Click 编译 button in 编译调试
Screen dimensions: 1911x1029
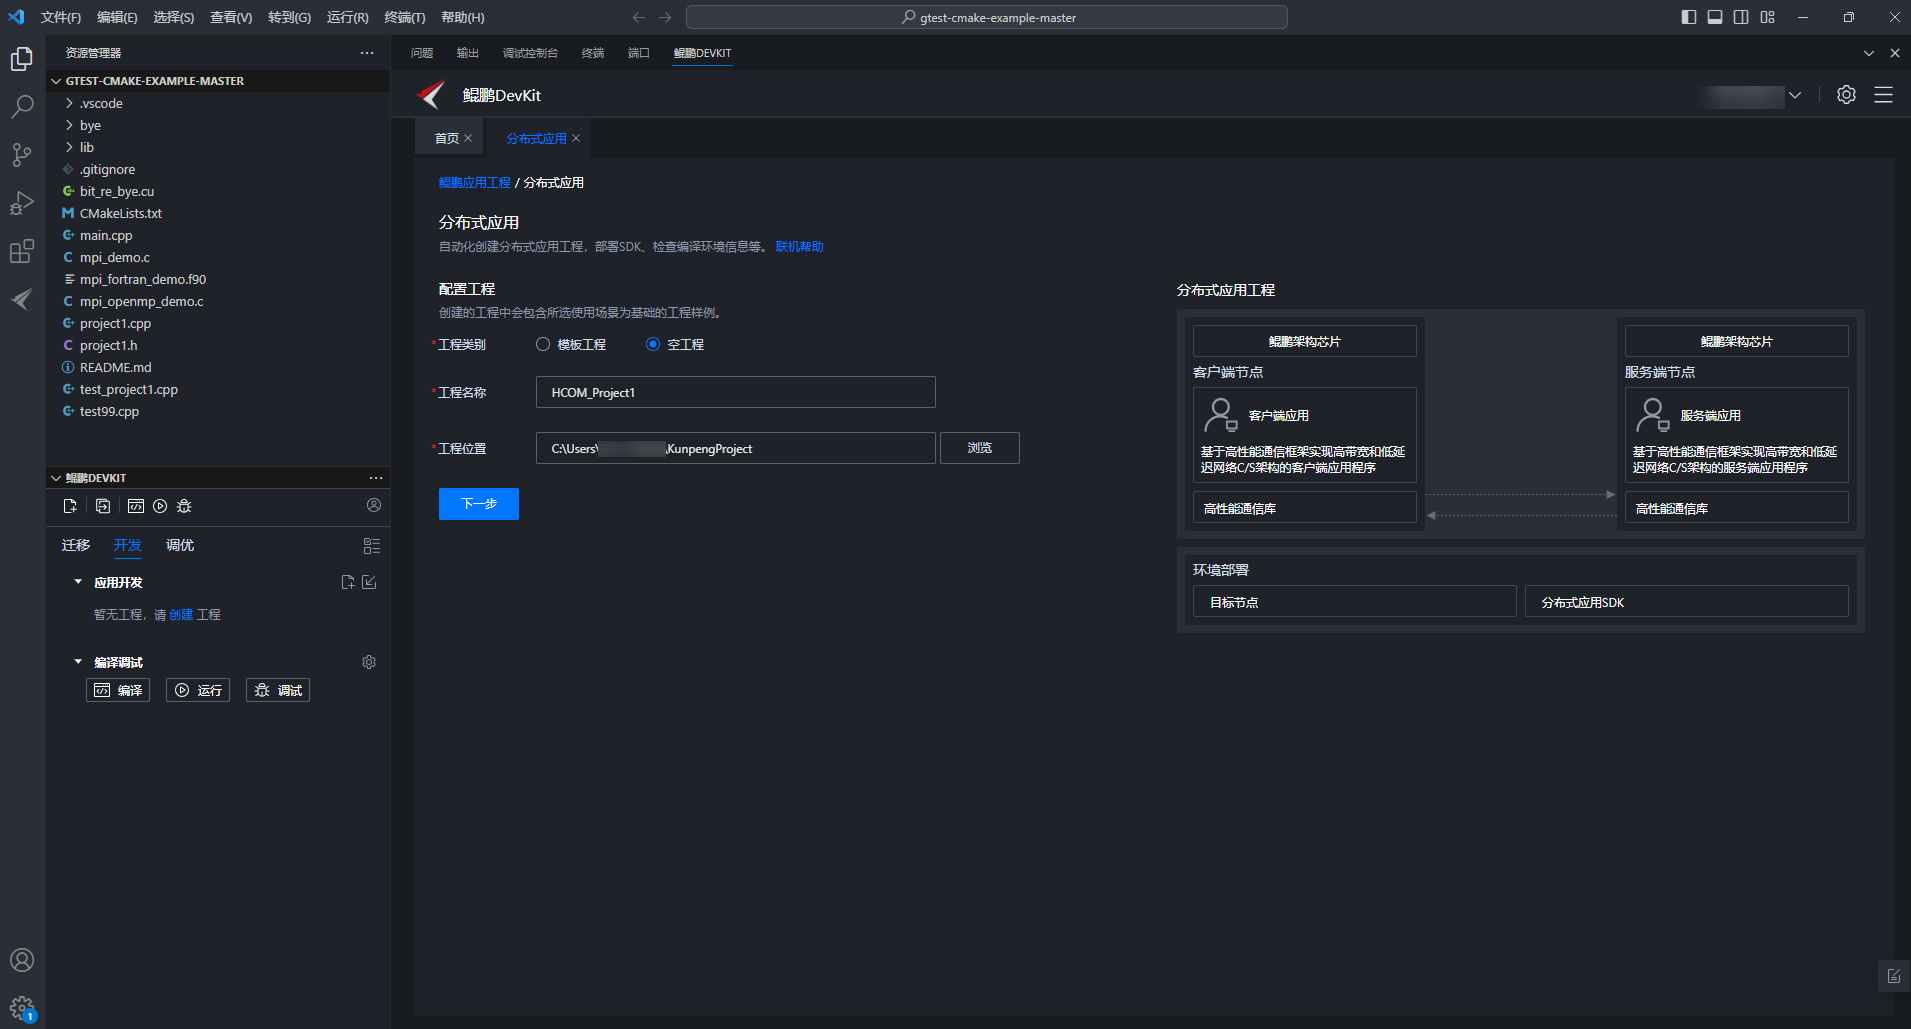coord(118,690)
